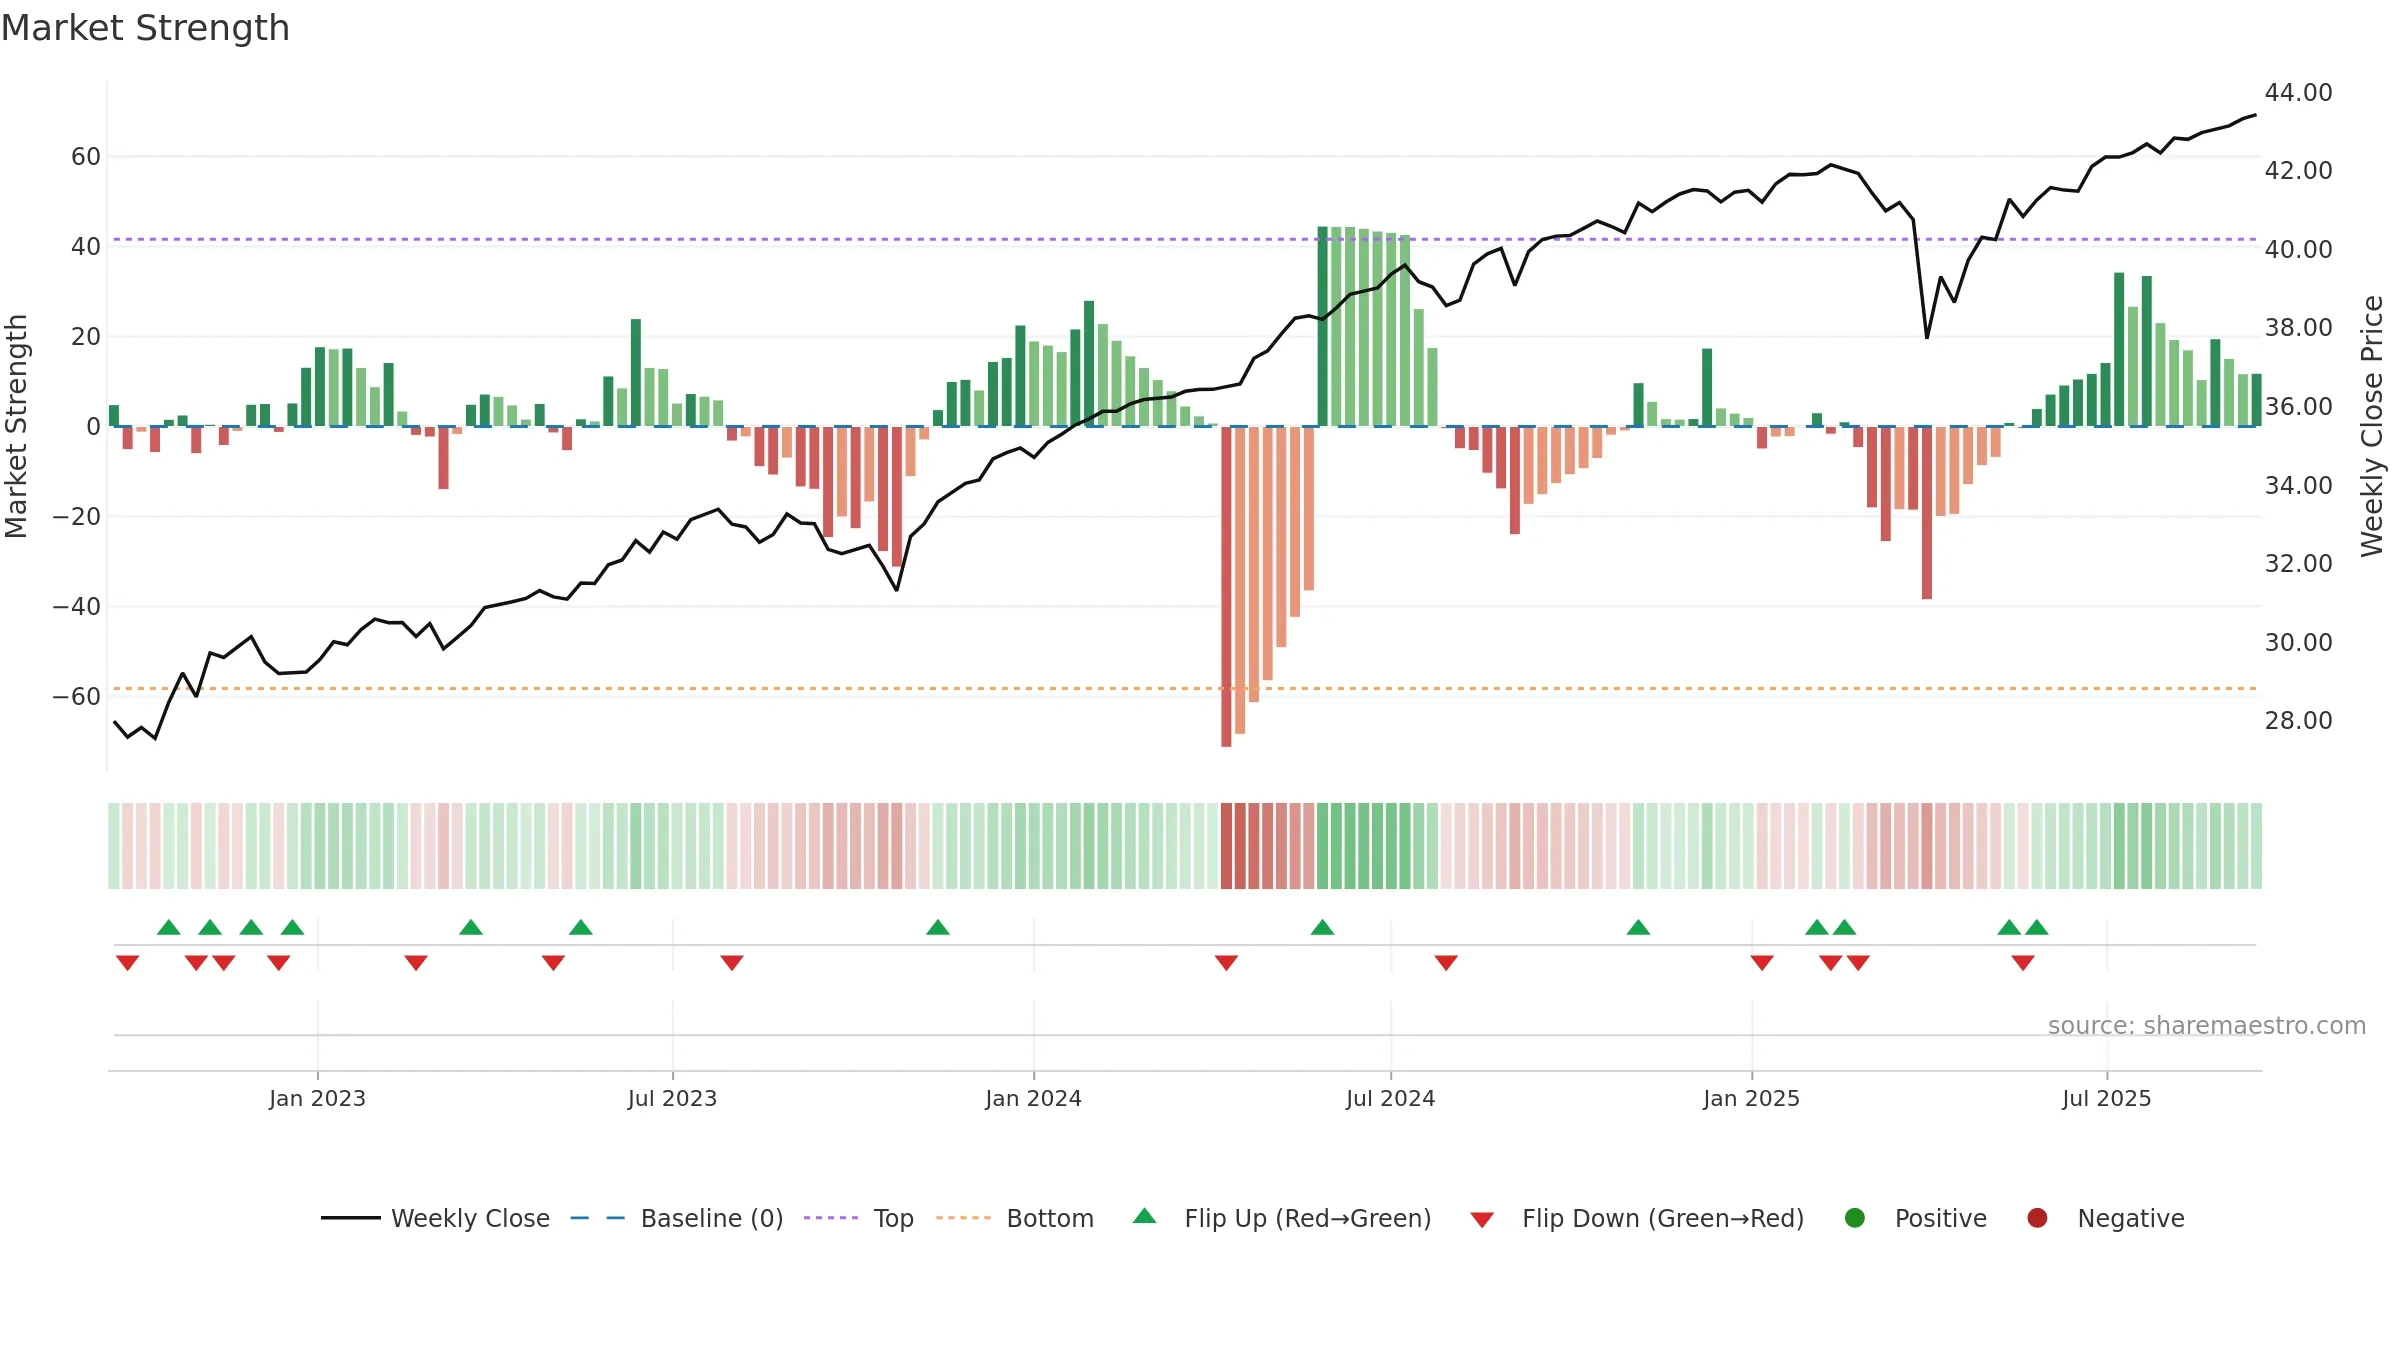
Task: Click the last flip-down triangle before Jul 2025
Action: pyautogui.click(x=2023, y=963)
